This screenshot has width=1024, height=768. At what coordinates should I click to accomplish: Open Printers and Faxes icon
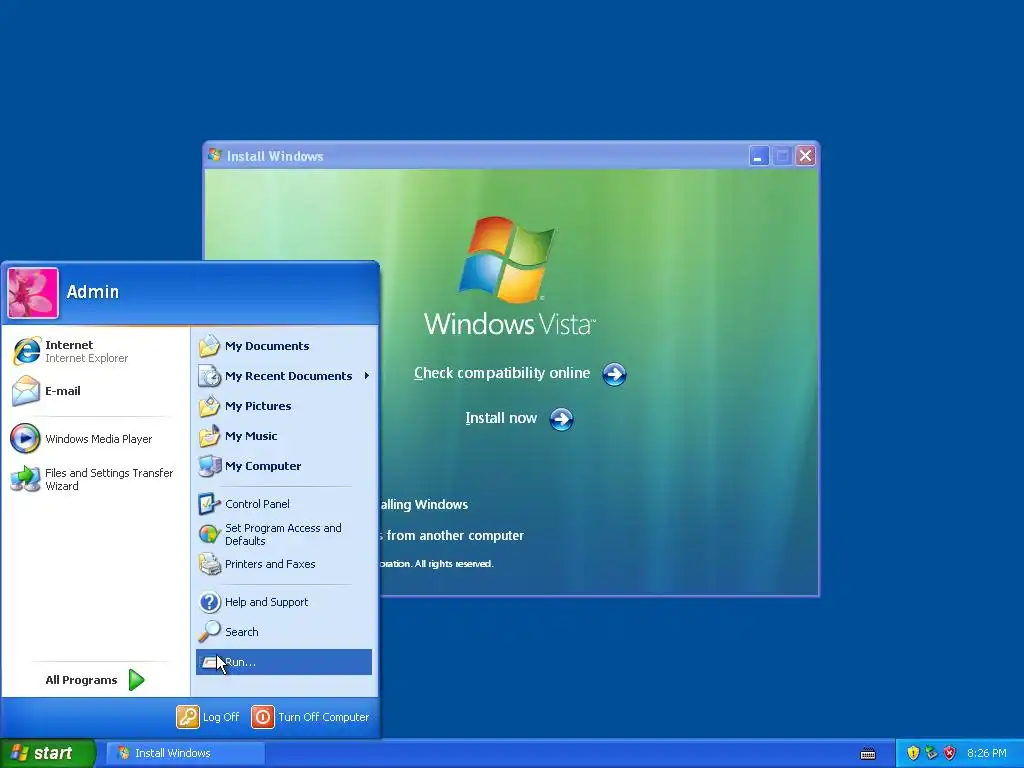click(x=210, y=564)
